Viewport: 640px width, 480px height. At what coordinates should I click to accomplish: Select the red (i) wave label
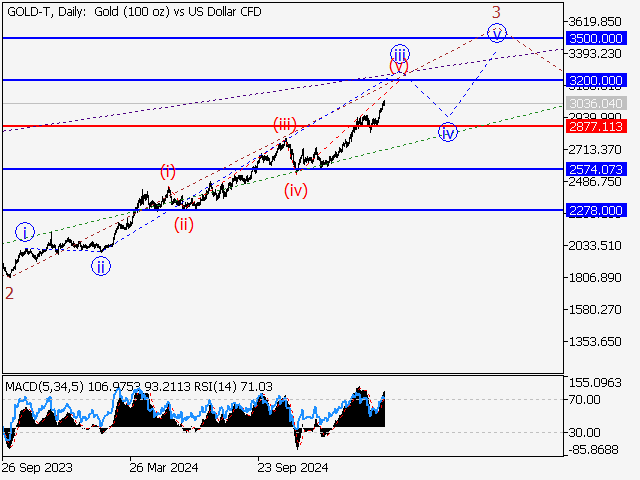point(167,172)
